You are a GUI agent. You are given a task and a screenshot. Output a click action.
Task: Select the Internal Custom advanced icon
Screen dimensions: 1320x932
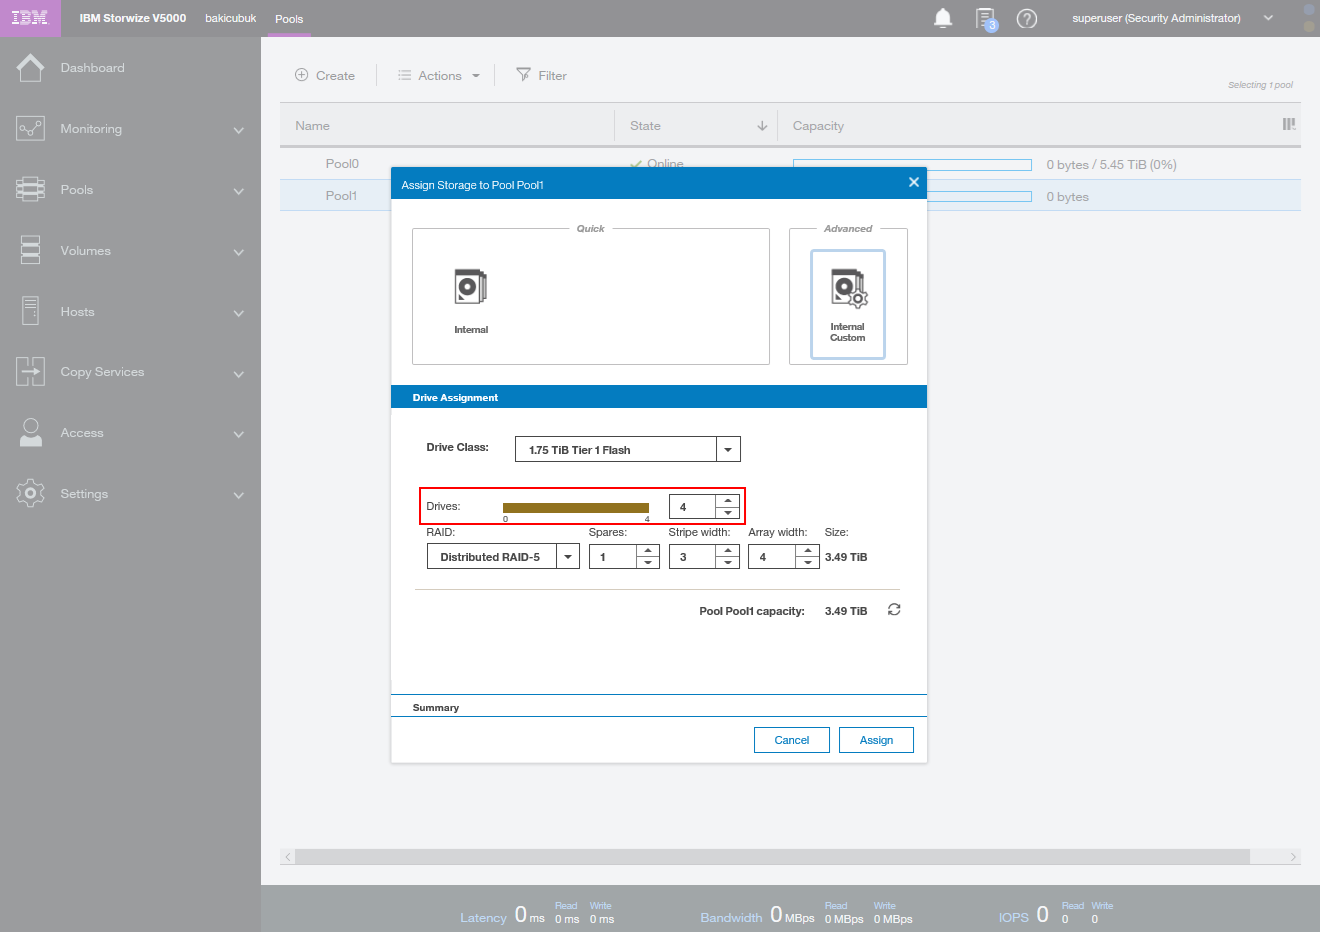[848, 304]
